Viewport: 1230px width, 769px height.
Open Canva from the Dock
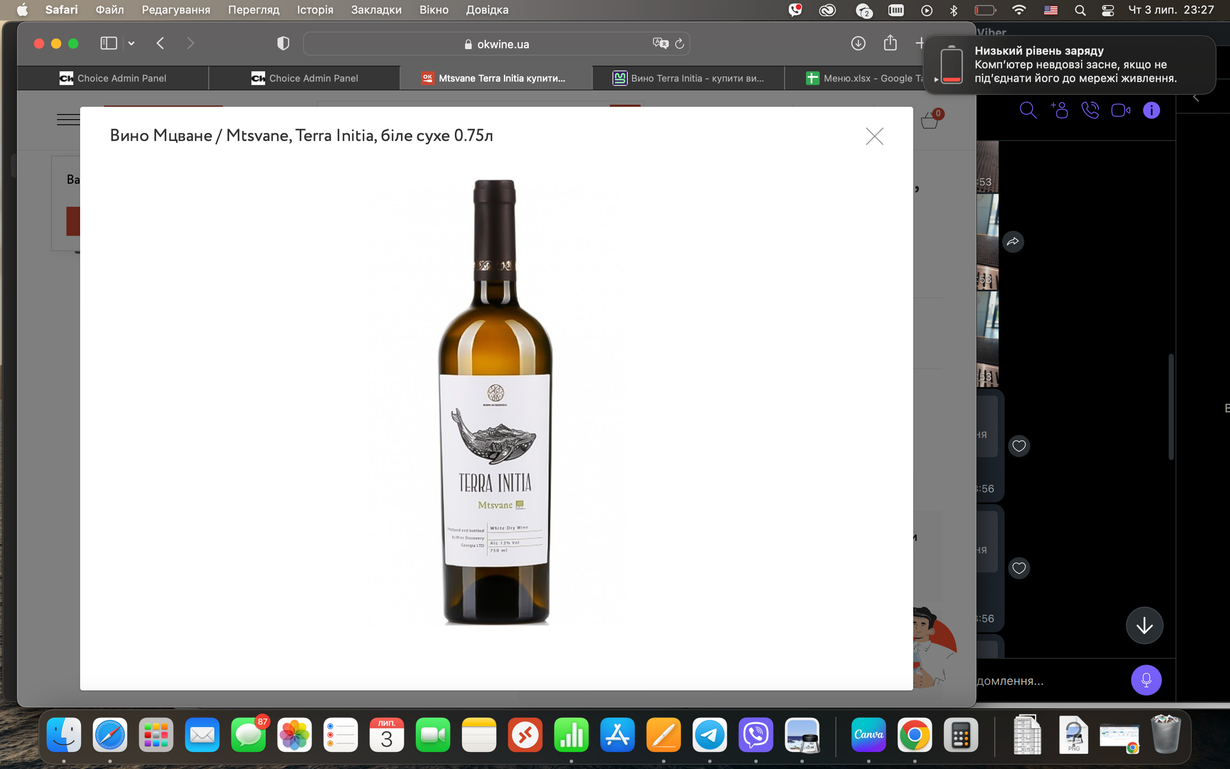[x=868, y=735]
